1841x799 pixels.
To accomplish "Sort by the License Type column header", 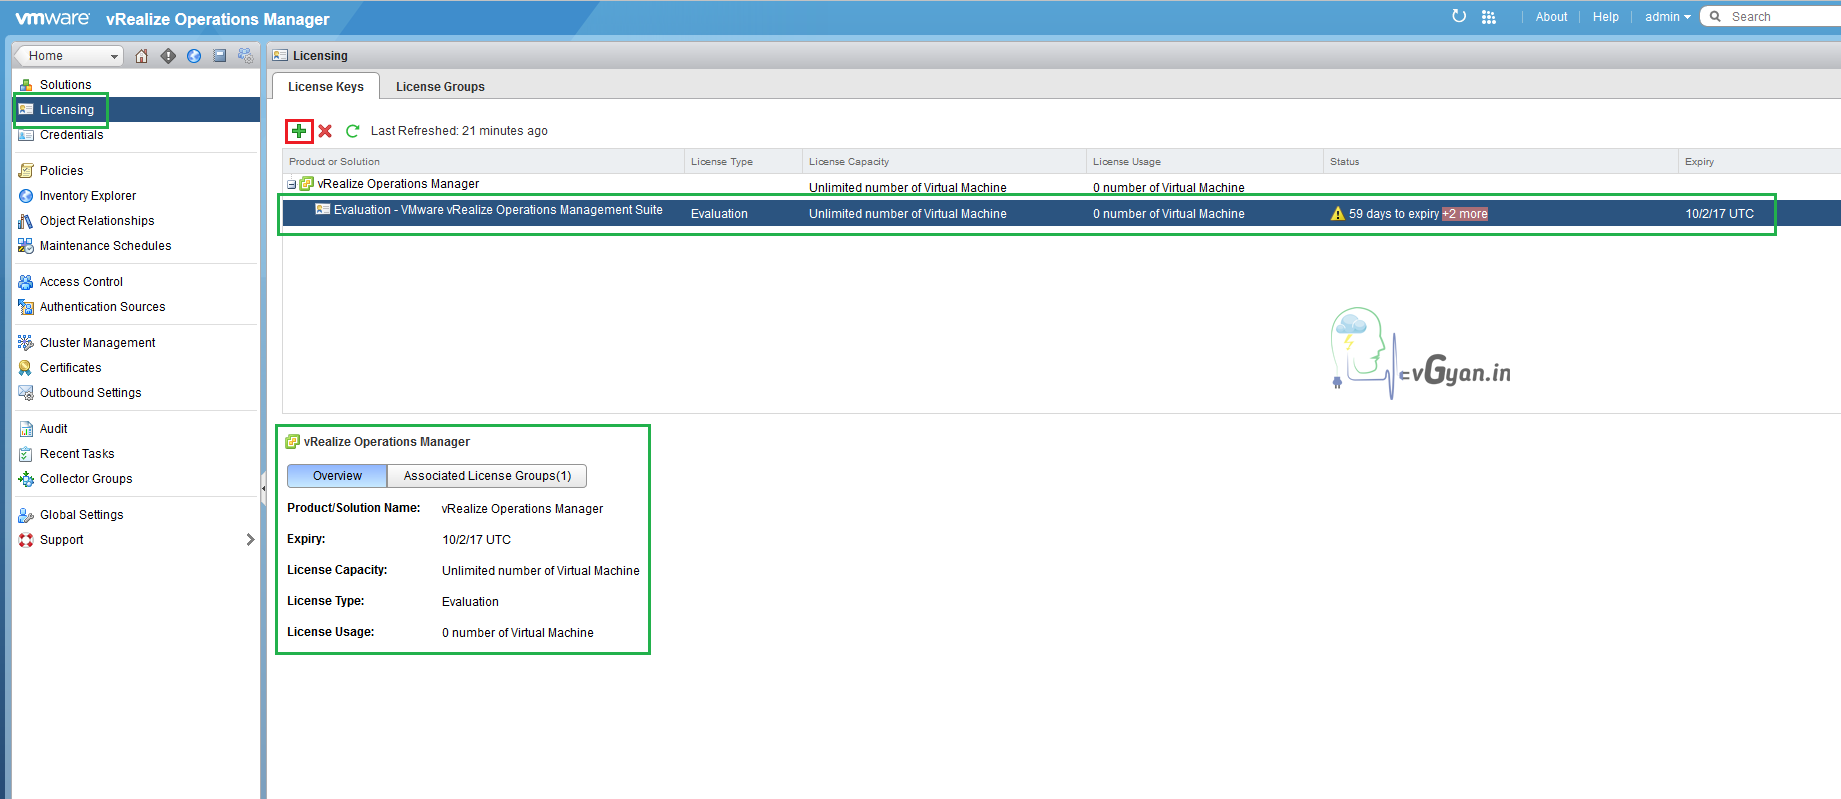I will 722,162.
